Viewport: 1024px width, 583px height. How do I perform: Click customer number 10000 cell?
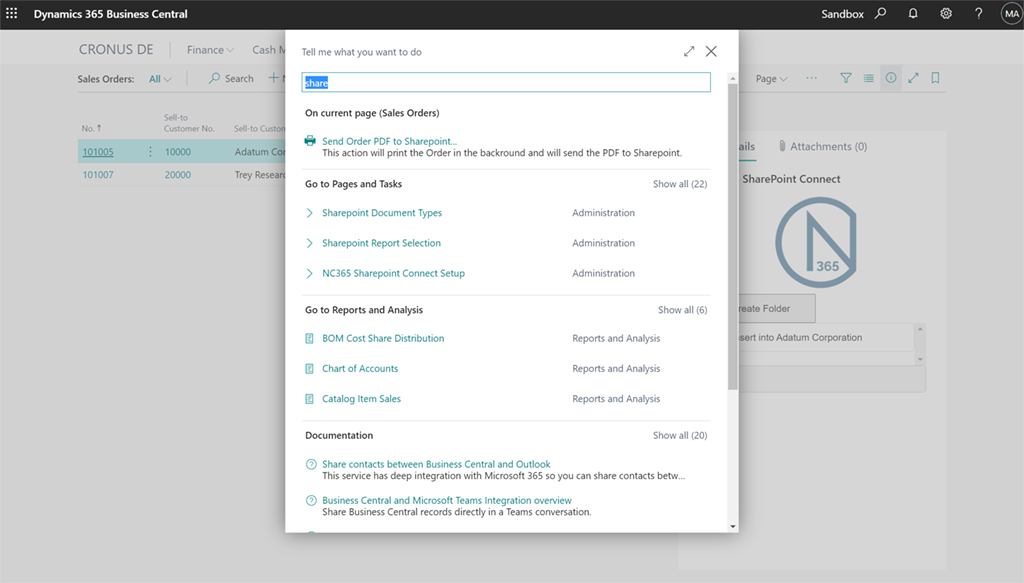178,152
